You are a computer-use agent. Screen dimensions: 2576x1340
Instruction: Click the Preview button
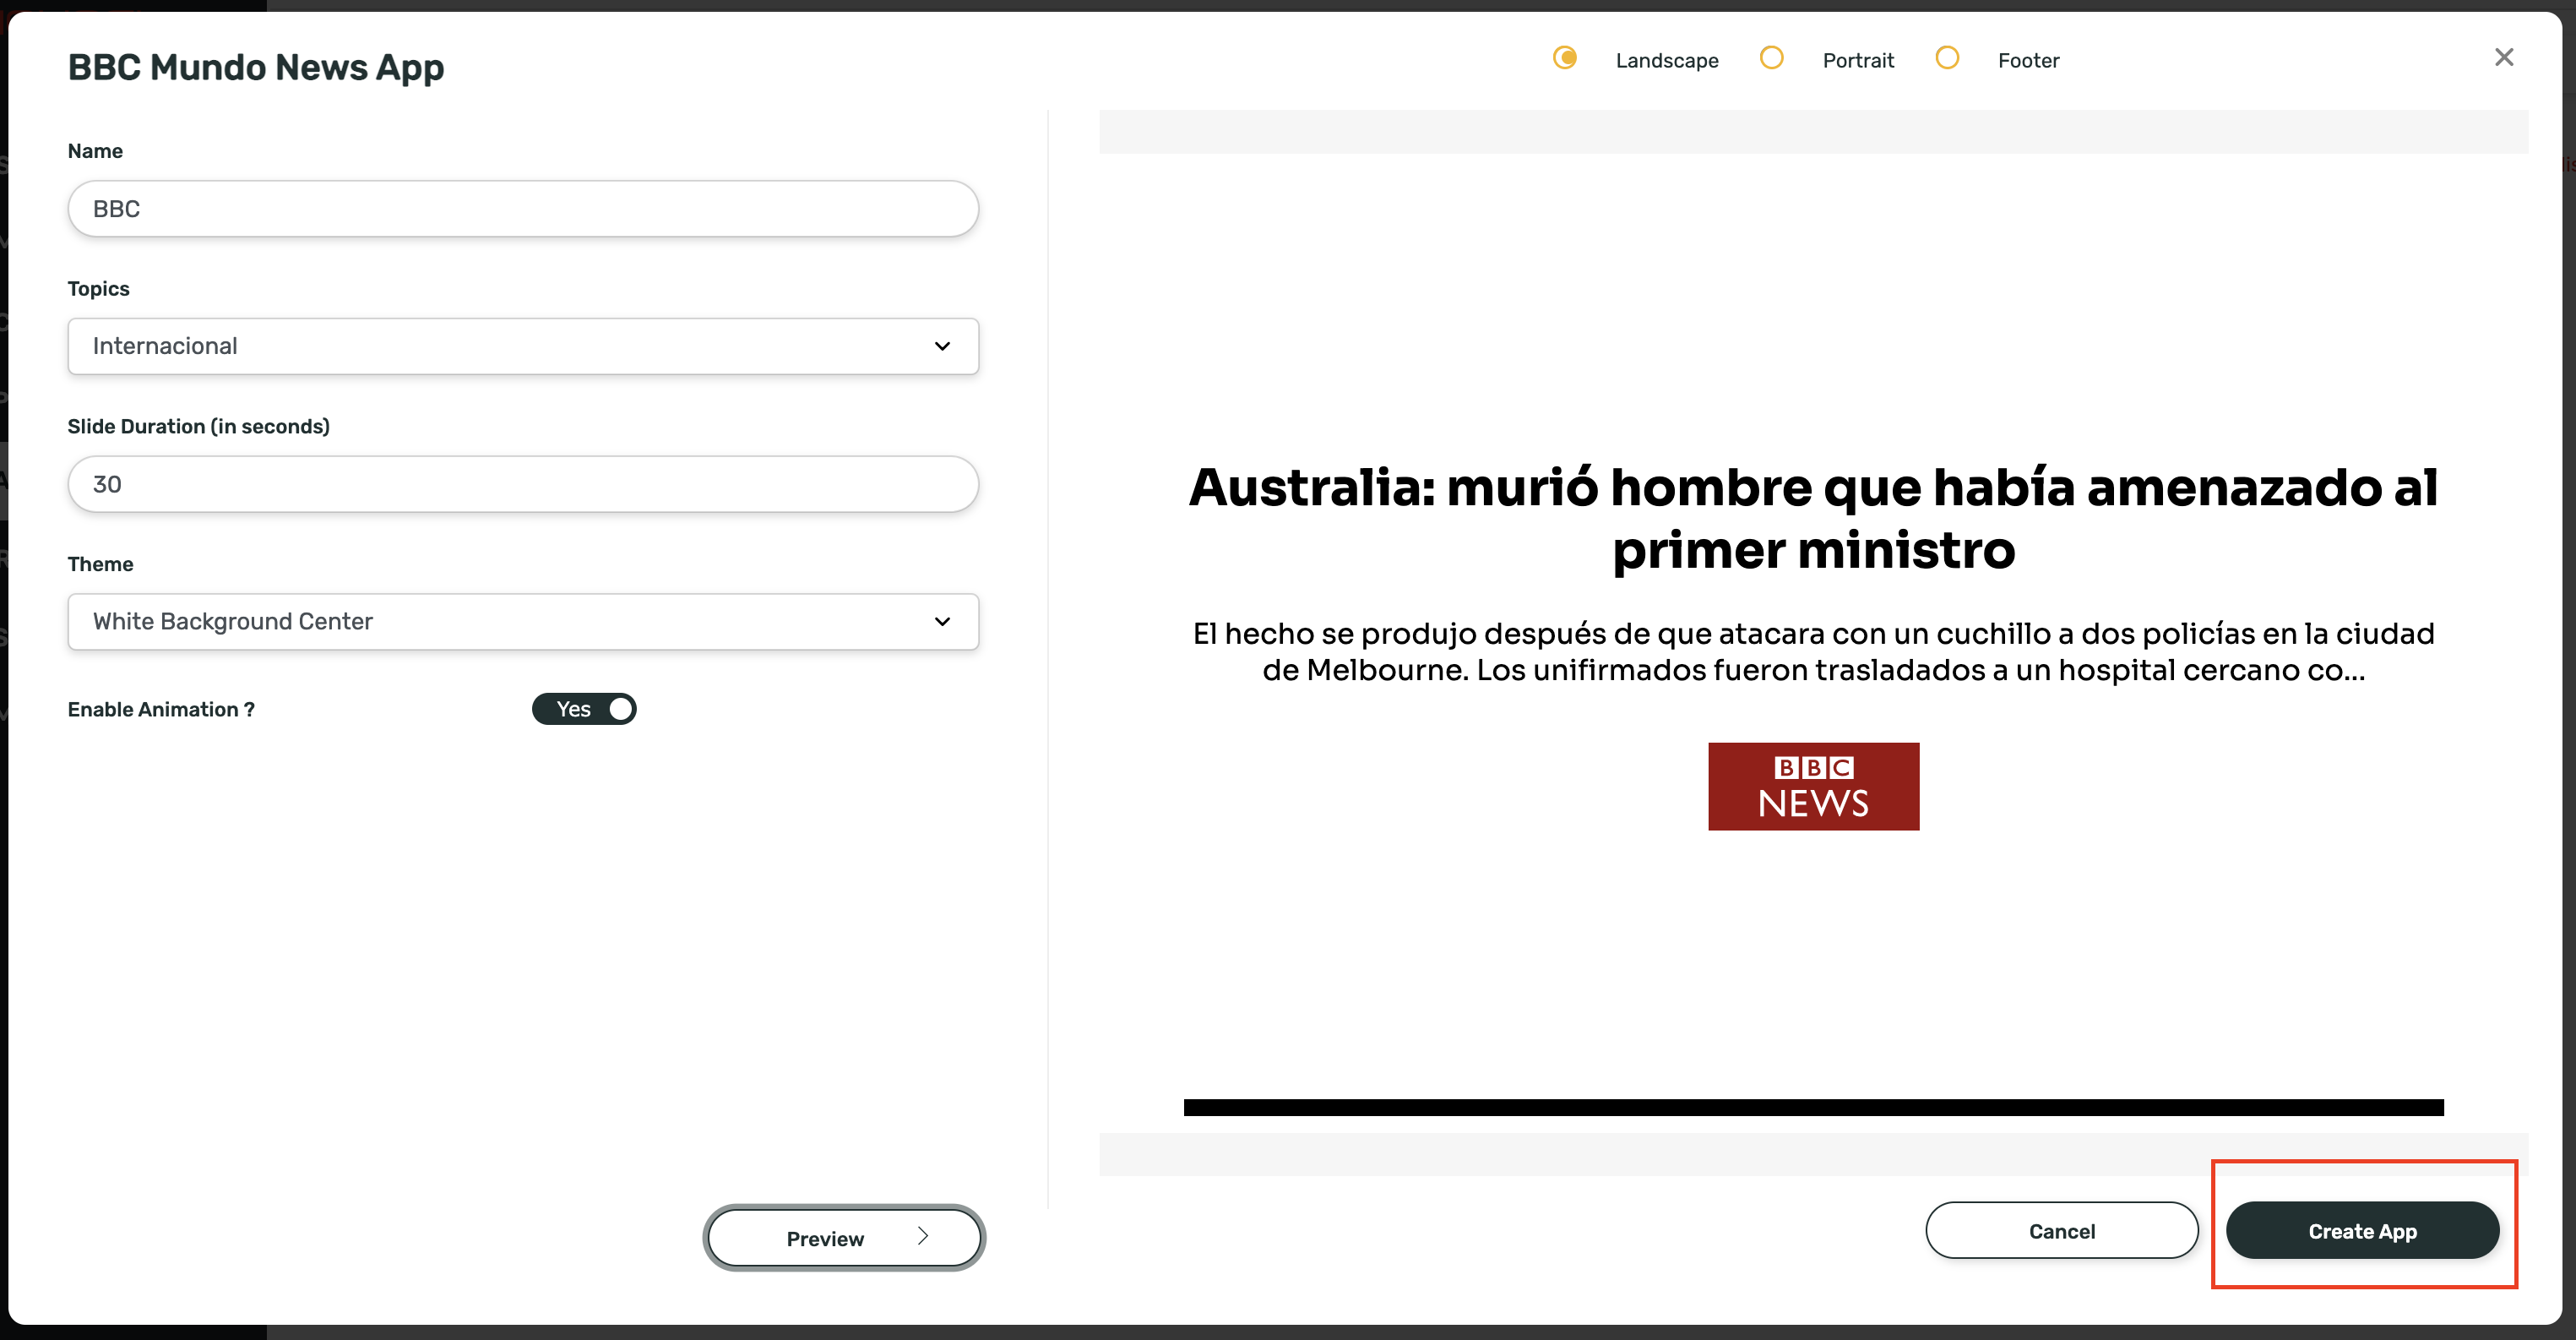coord(844,1238)
